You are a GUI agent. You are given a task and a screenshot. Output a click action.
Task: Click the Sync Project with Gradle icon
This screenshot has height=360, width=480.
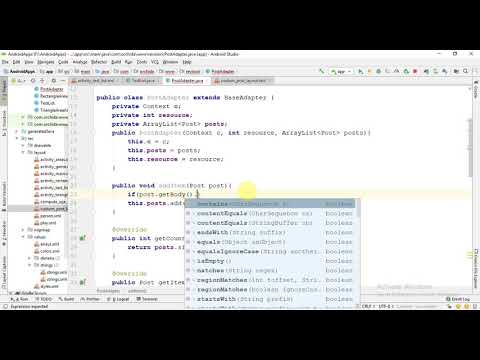426,71
